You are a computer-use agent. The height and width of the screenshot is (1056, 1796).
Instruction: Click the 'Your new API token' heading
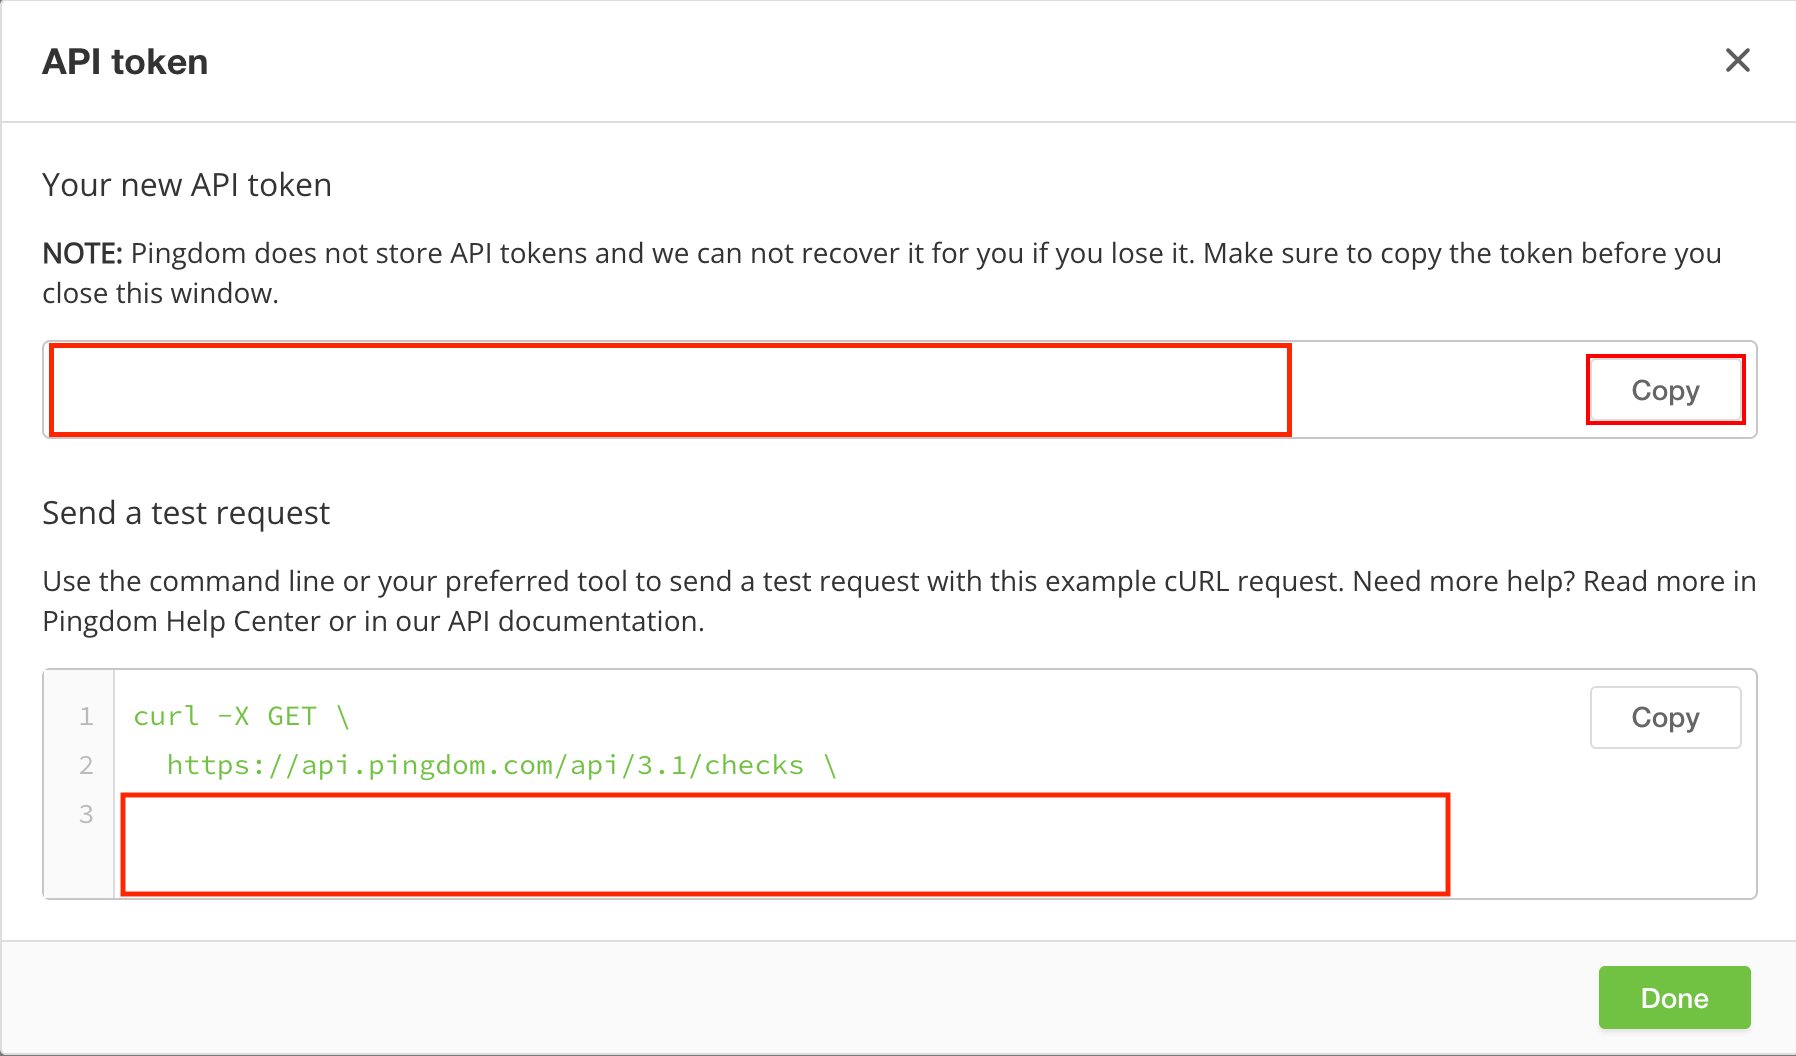[x=187, y=185]
